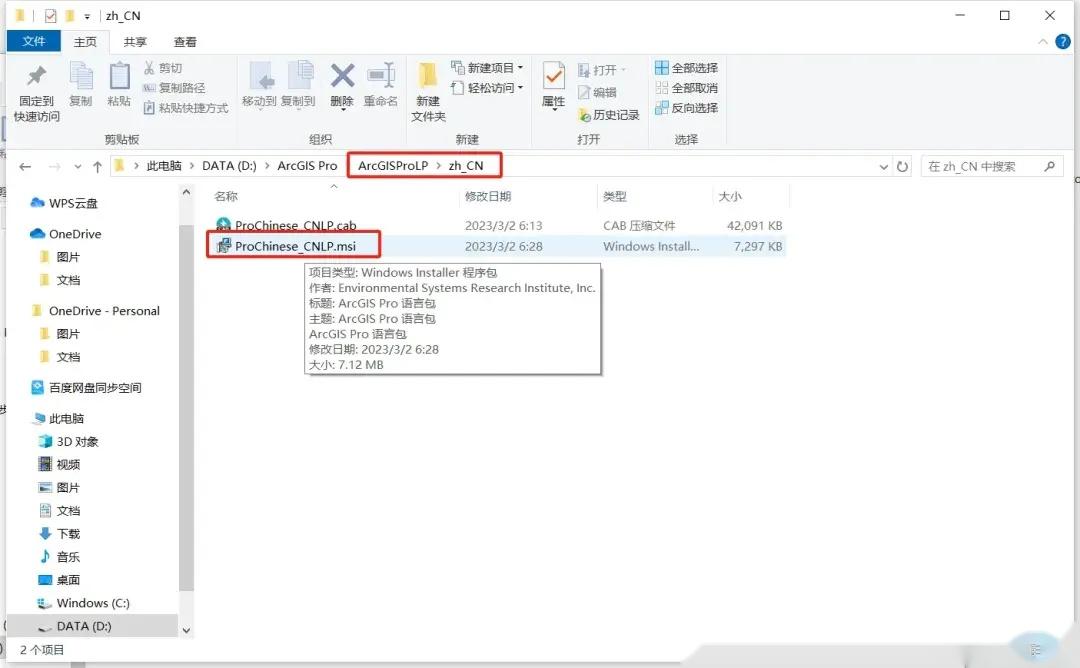Image resolution: width=1080 pixels, height=668 pixels.
Task: Open the Easy access dropdown
Action: [x=487, y=87]
